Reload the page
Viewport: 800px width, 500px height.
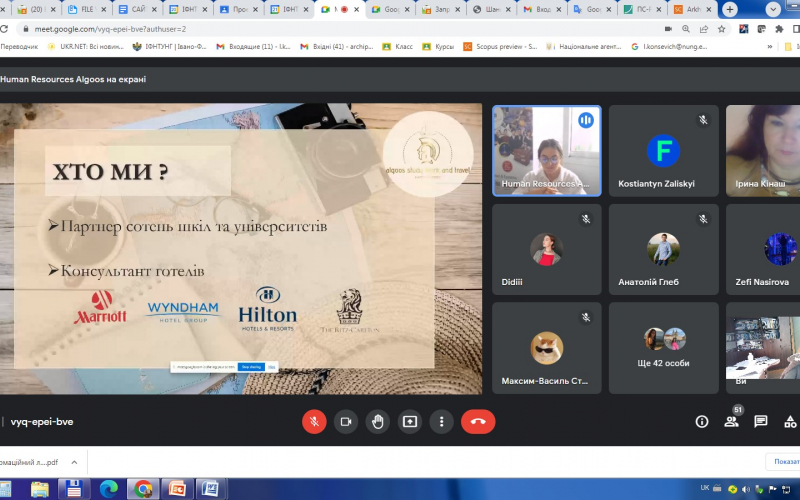[4, 29]
